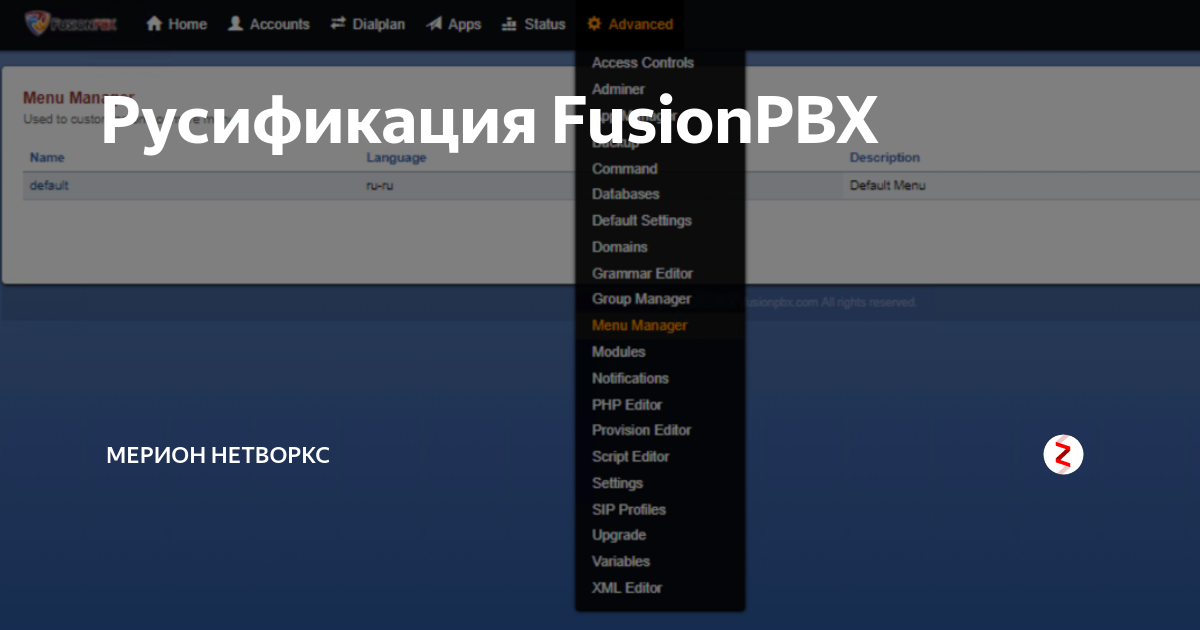Viewport: 1200px width, 630px height.
Task: Open SIP Profiles
Action: point(628,510)
